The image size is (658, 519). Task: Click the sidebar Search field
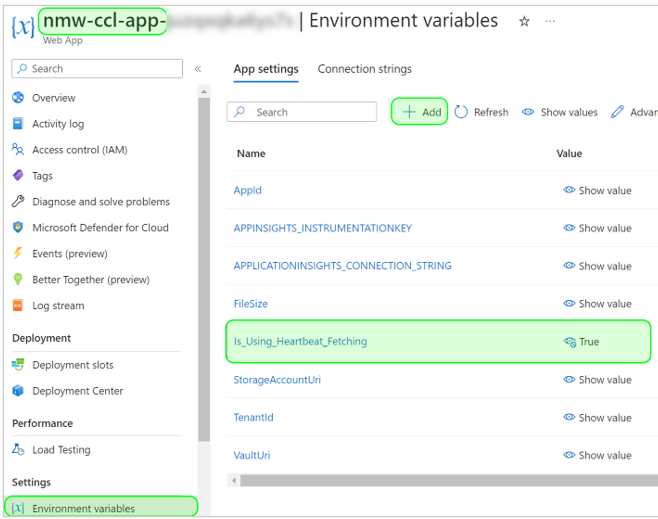pos(97,68)
